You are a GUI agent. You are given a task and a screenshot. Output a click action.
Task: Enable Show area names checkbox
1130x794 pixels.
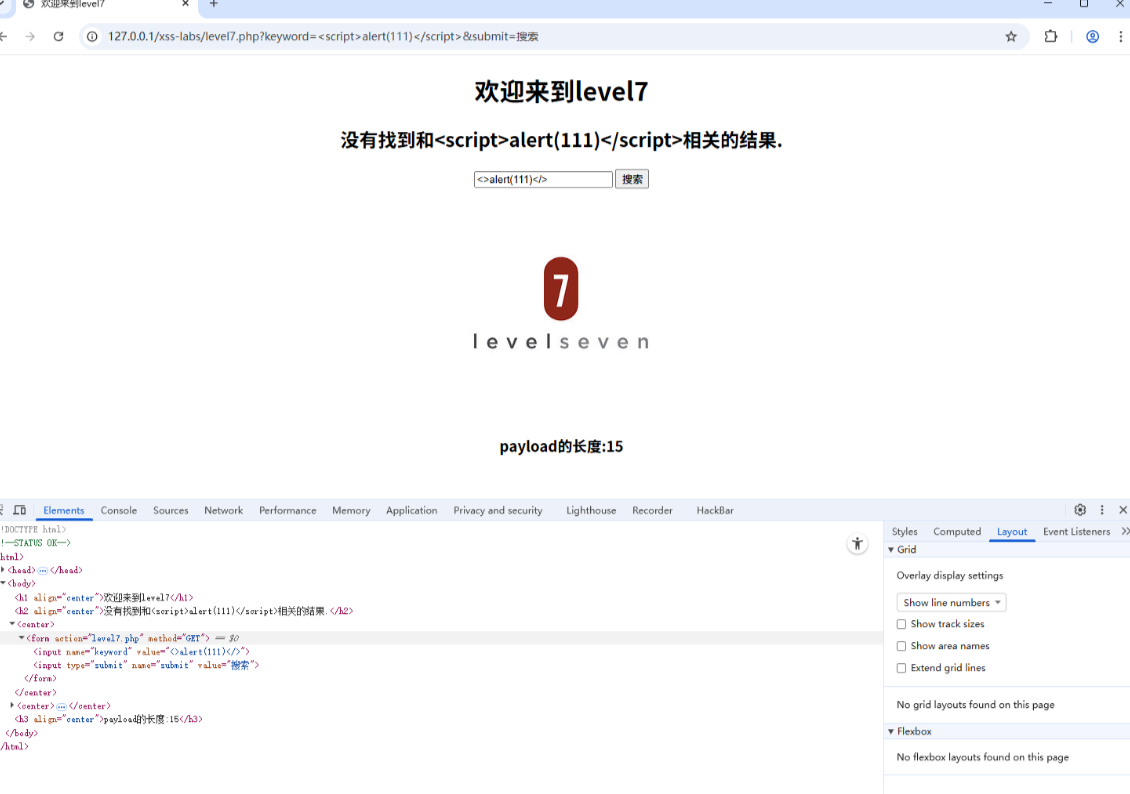(x=902, y=646)
